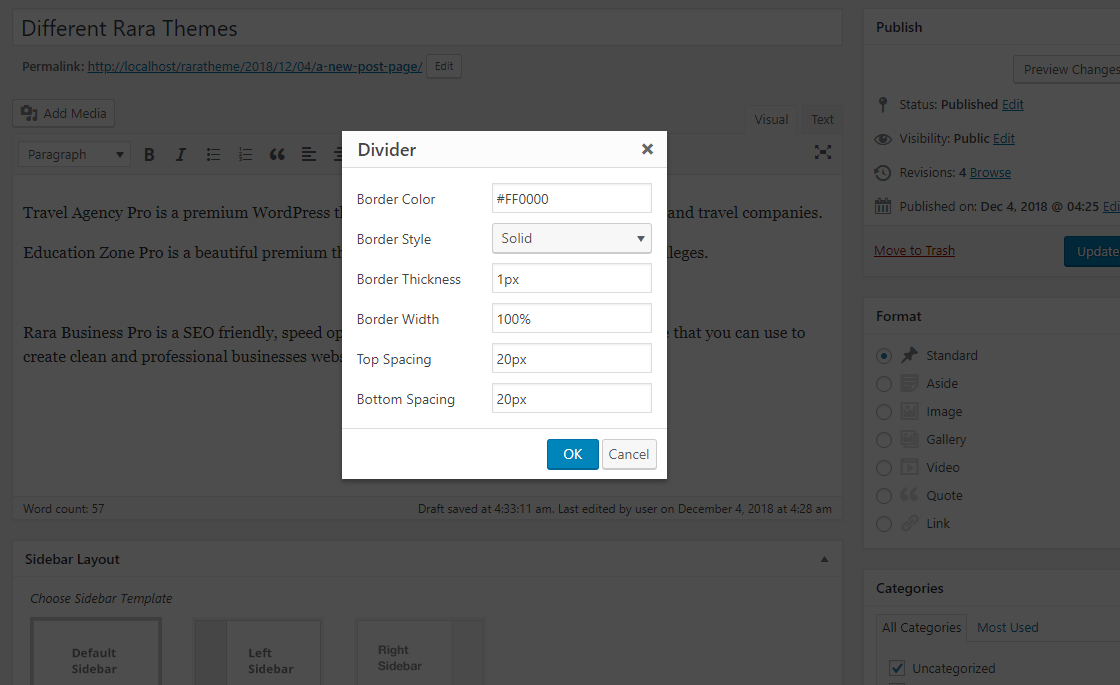1120x685 pixels.
Task: Choose the Left Sidebar layout thumbnail
Action: pos(259,652)
